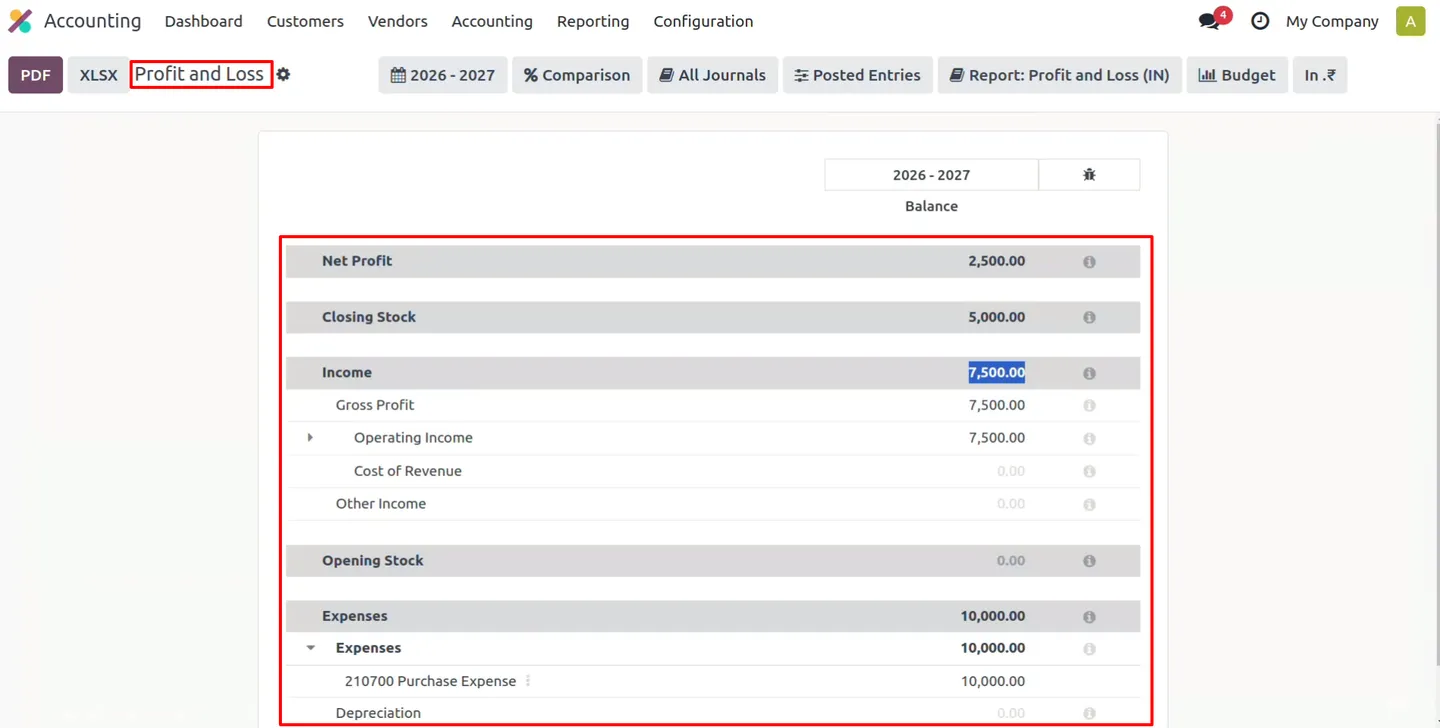Click the Net Profit row label

(357, 261)
